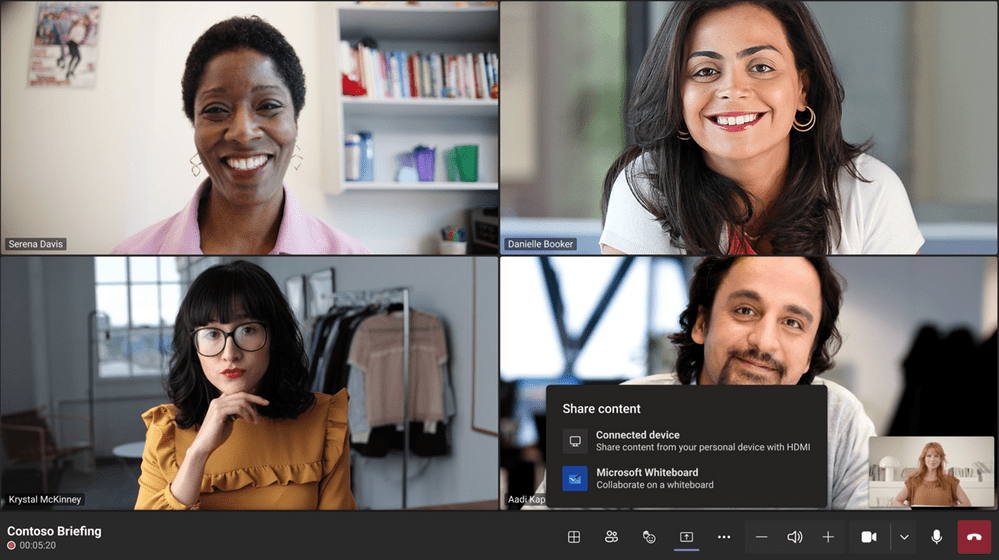Click the self-view video thumbnail
Screen dimensions: 999x560
point(931,471)
